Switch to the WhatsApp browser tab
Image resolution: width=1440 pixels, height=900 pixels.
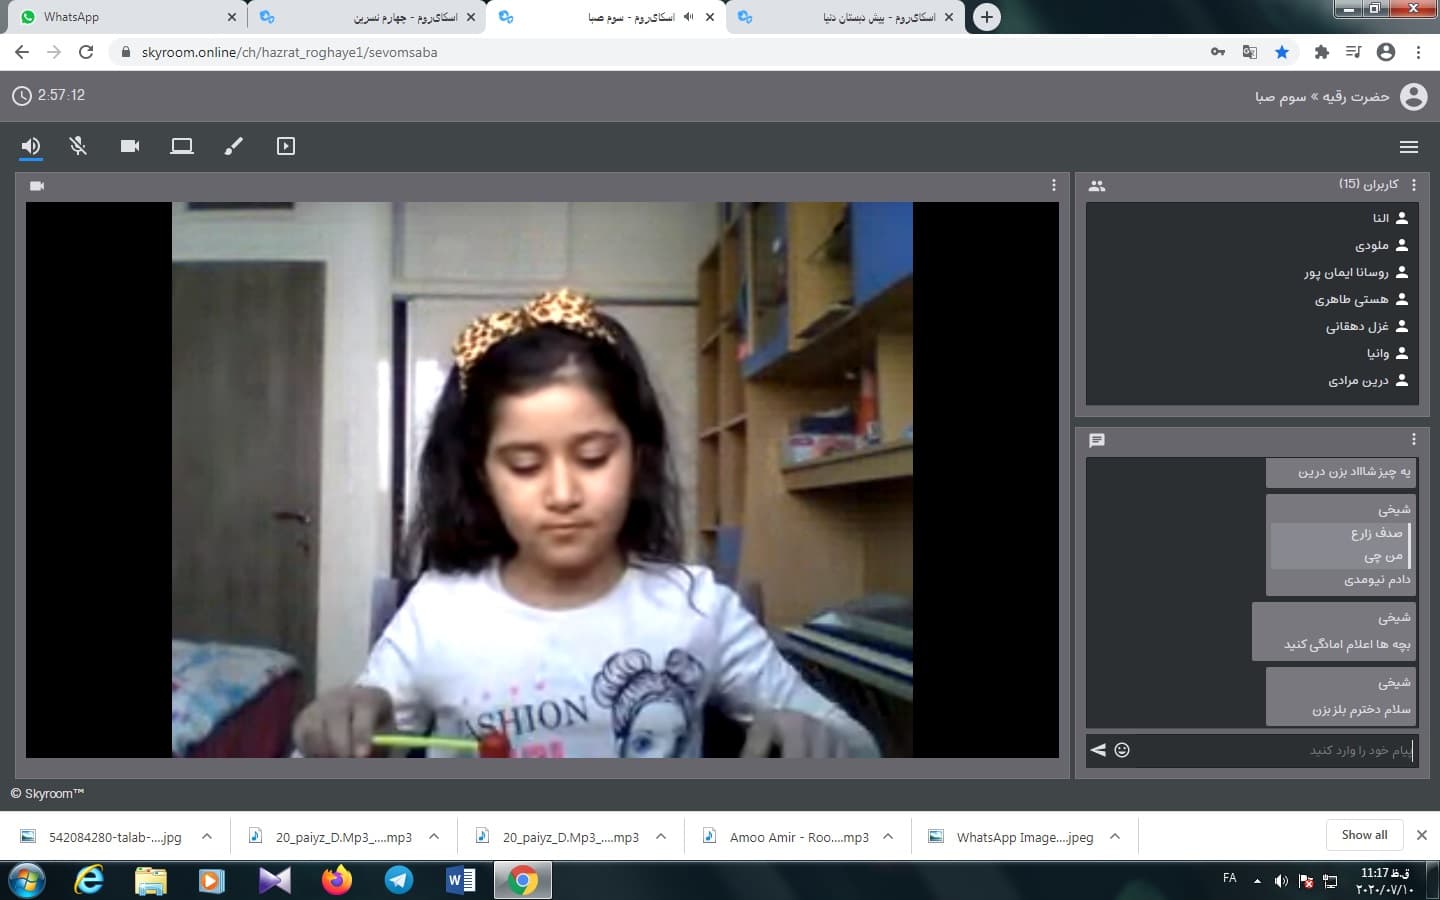pos(120,17)
